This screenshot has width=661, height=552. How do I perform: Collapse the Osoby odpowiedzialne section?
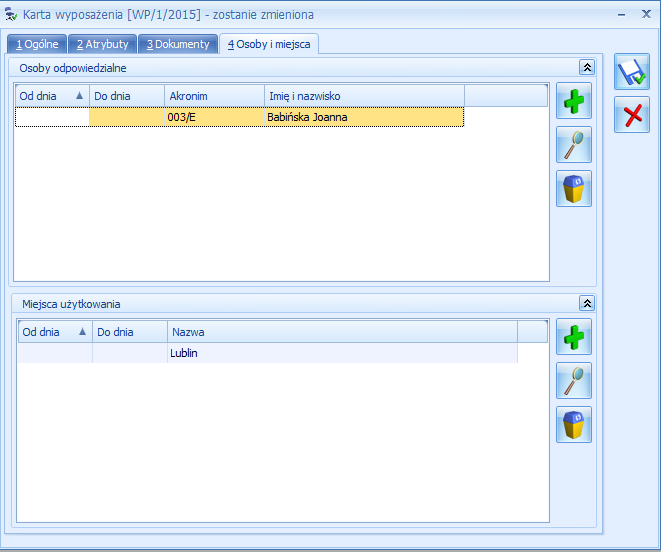587,67
